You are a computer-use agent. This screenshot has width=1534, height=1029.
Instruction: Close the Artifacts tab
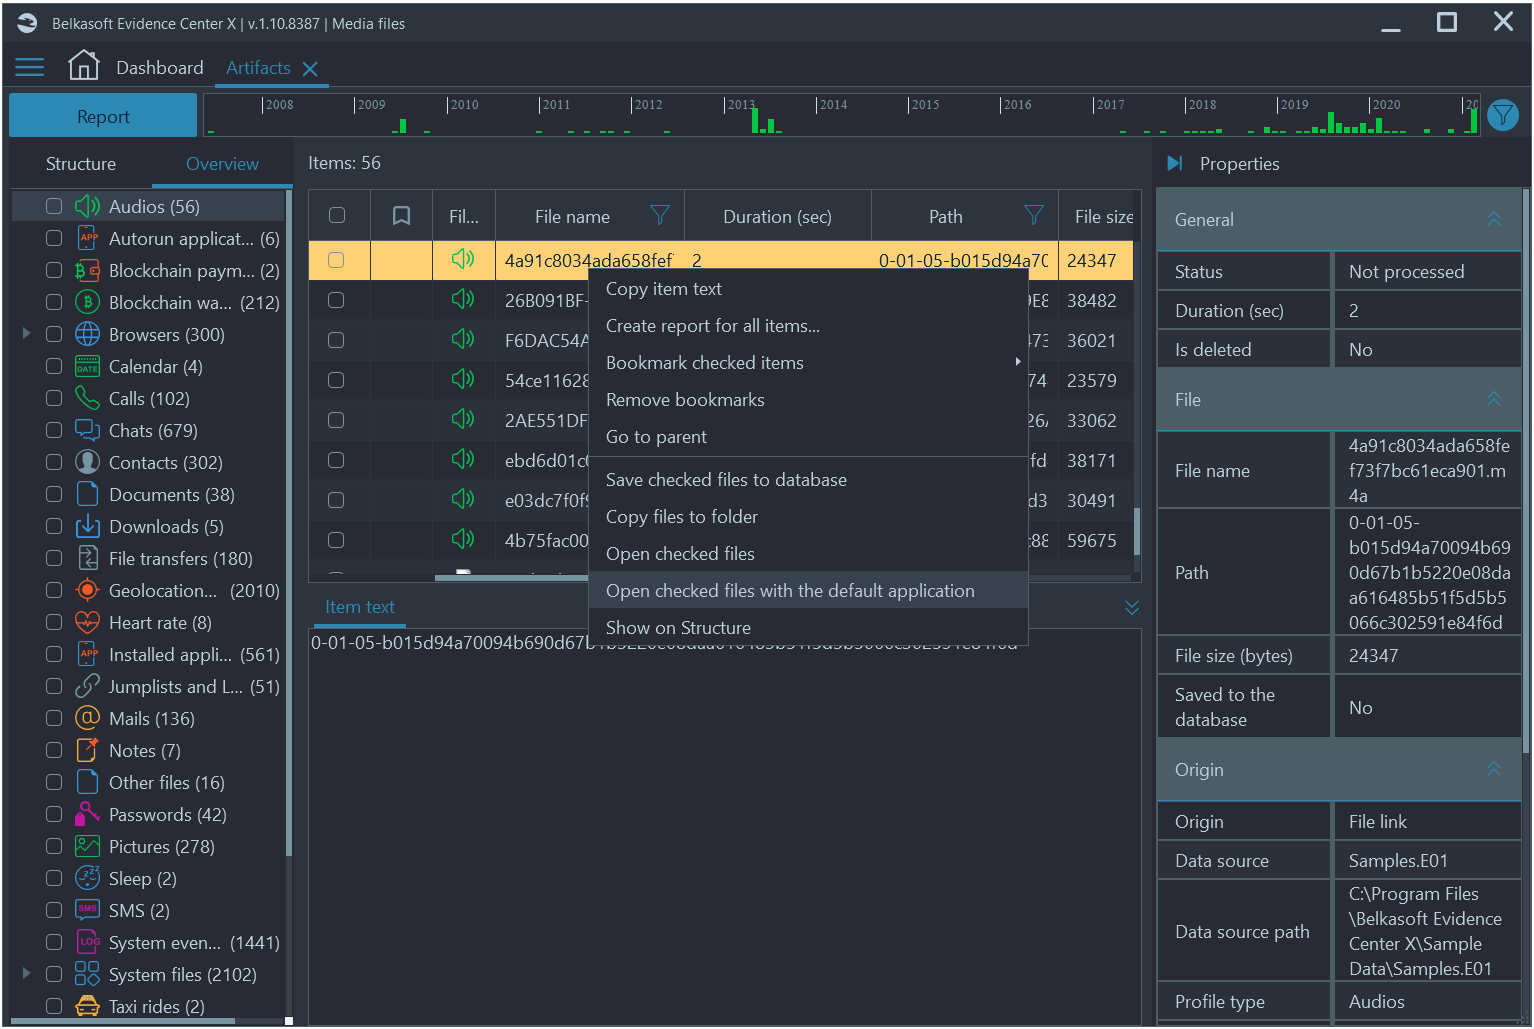coord(310,69)
